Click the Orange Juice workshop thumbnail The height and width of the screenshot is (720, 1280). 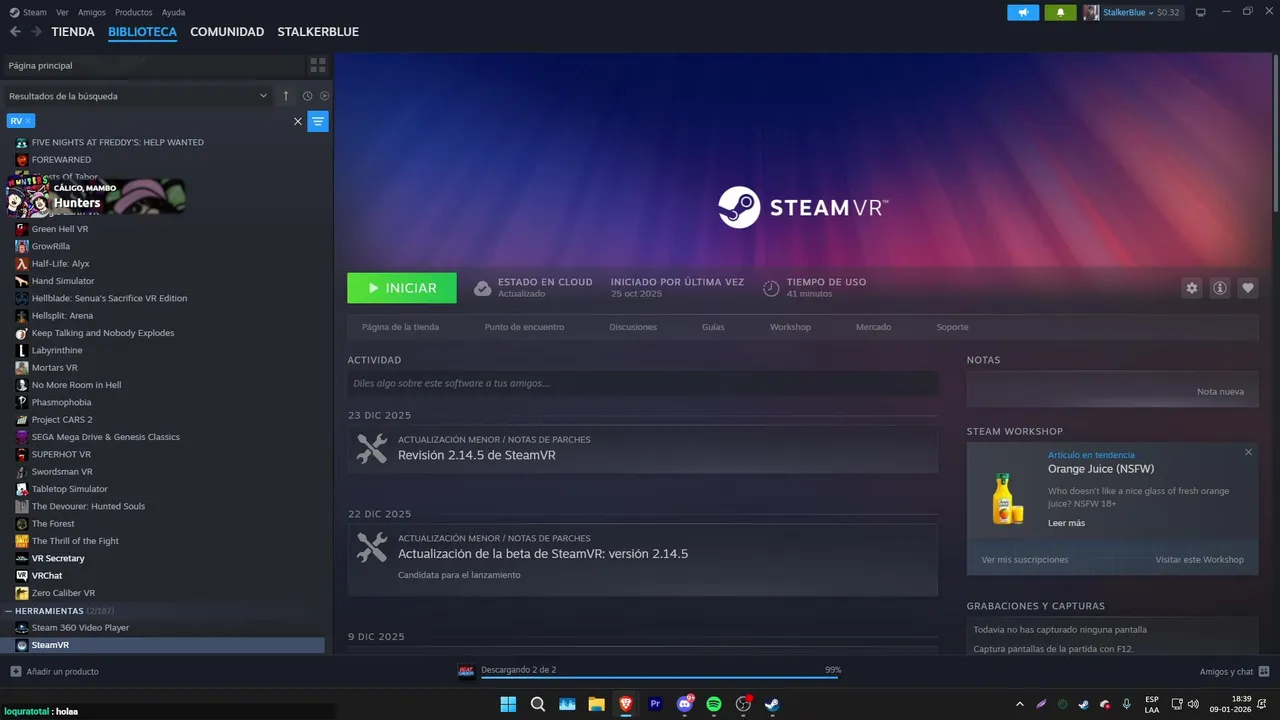(x=1007, y=499)
